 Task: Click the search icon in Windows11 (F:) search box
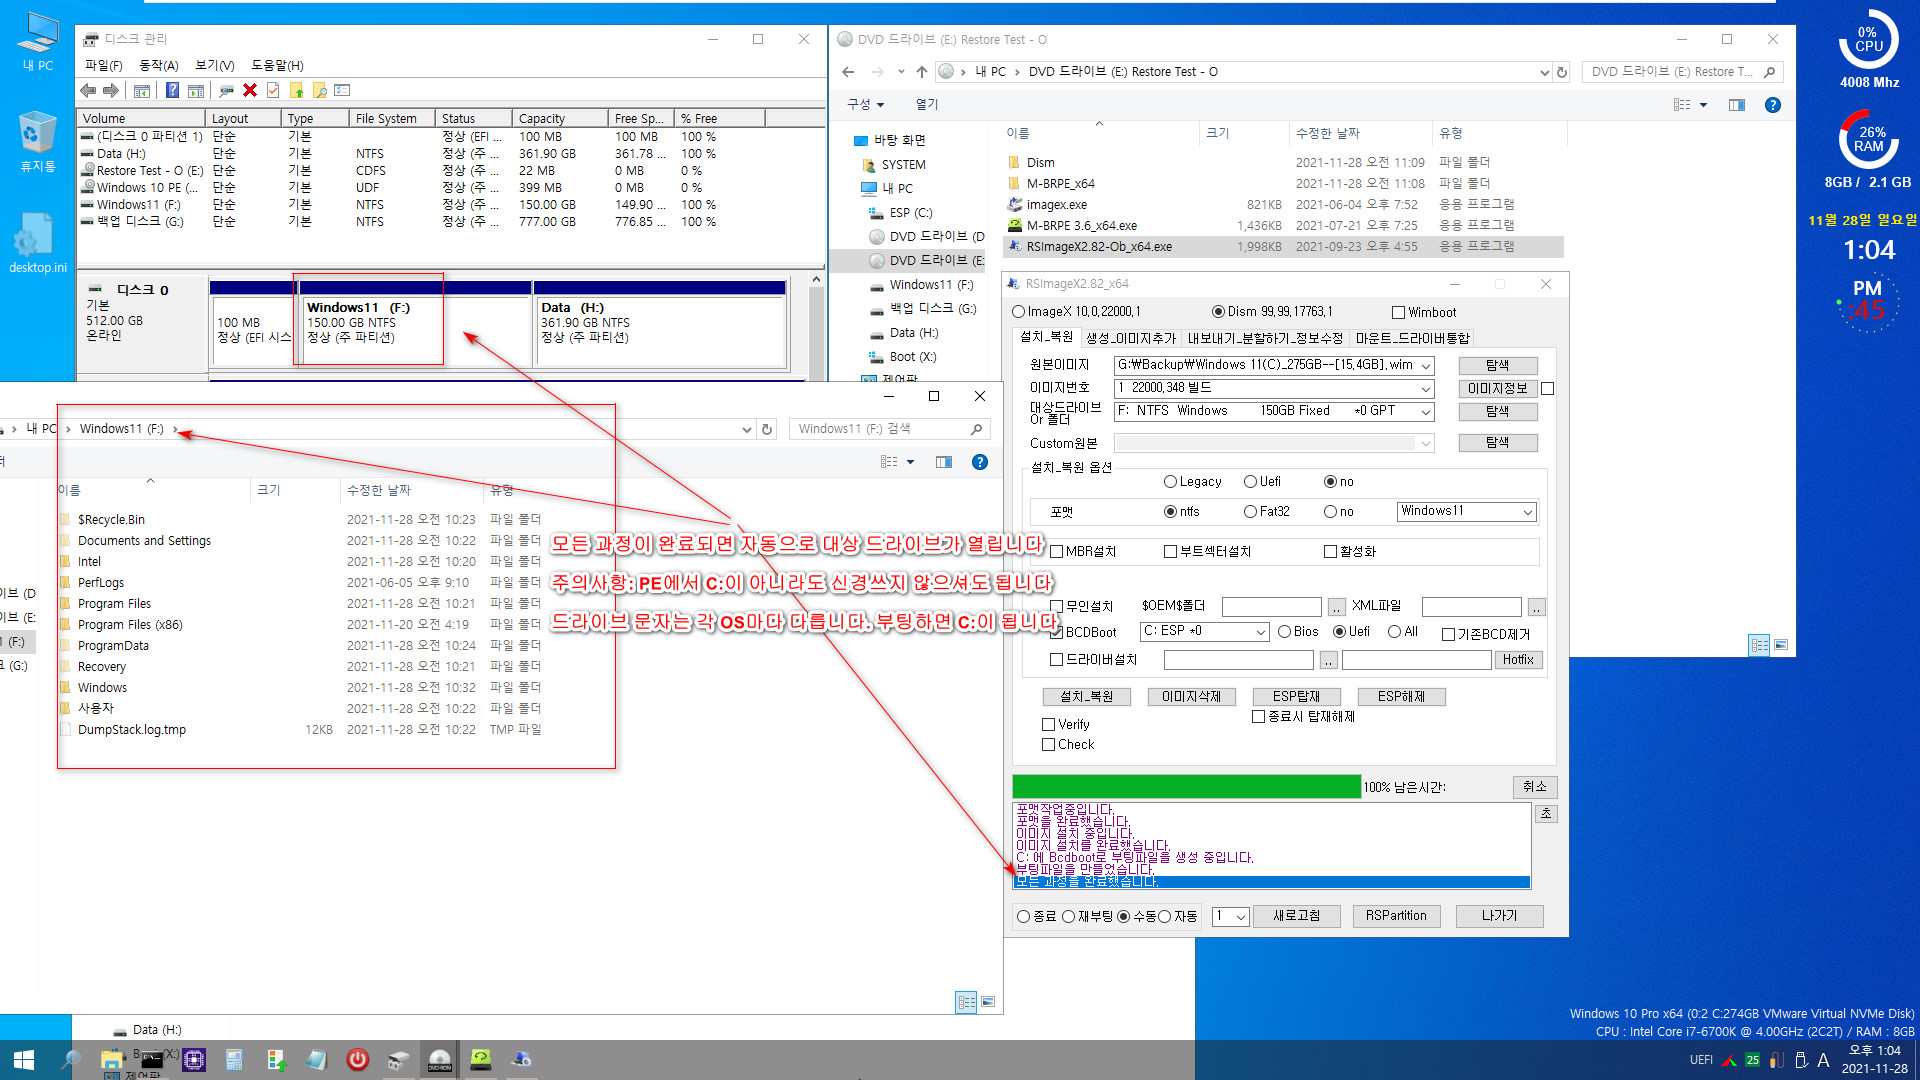click(976, 429)
